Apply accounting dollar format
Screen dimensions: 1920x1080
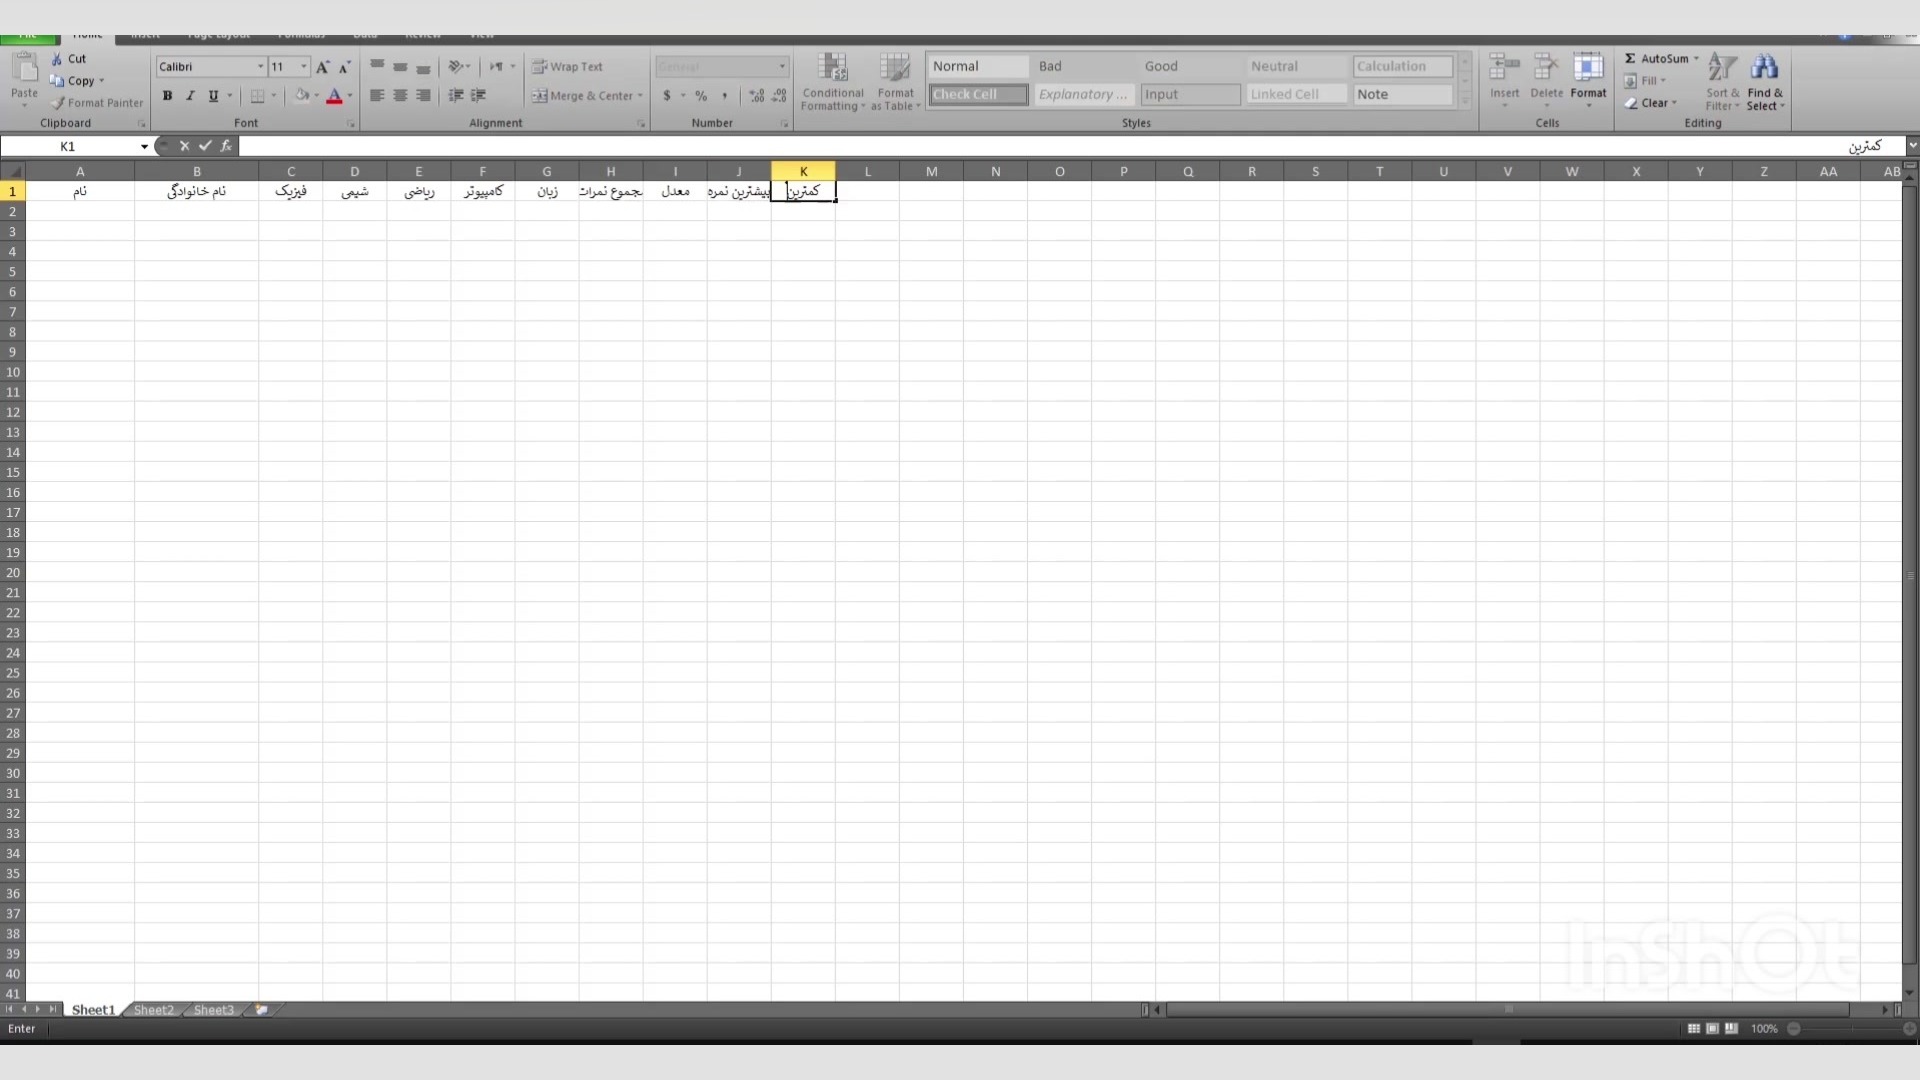click(x=667, y=96)
